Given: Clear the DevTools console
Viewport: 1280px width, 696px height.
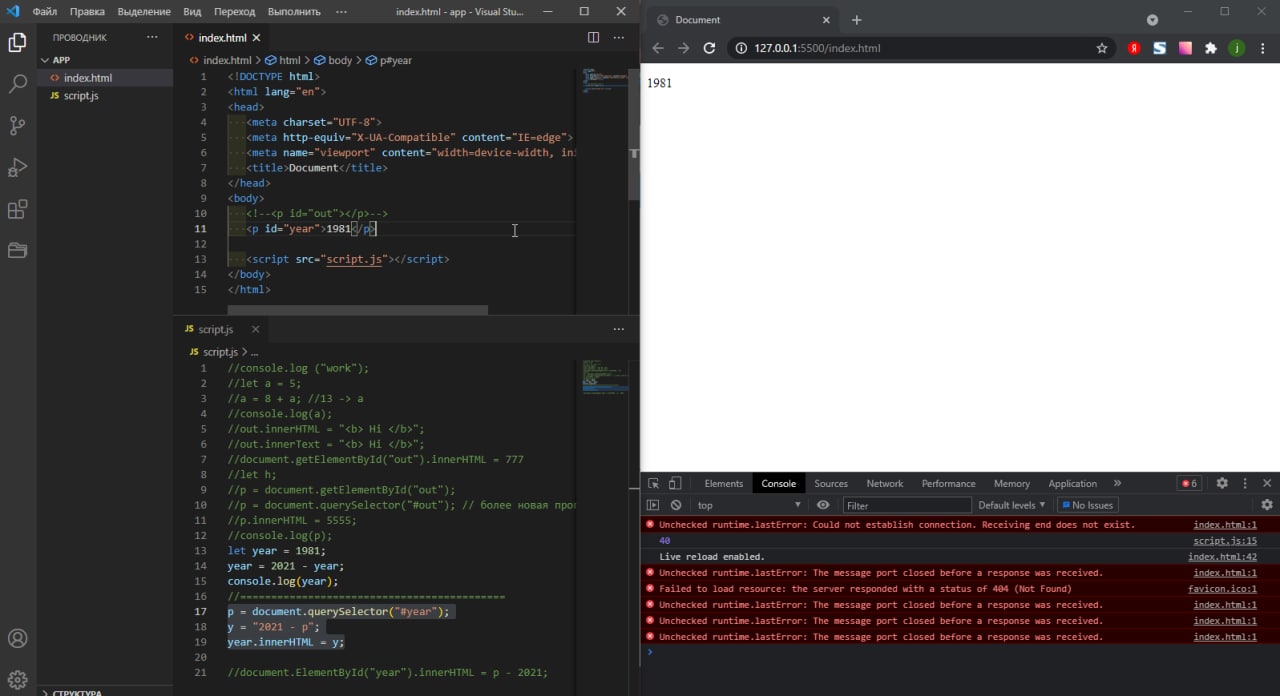Looking at the screenshot, I should [676, 505].
